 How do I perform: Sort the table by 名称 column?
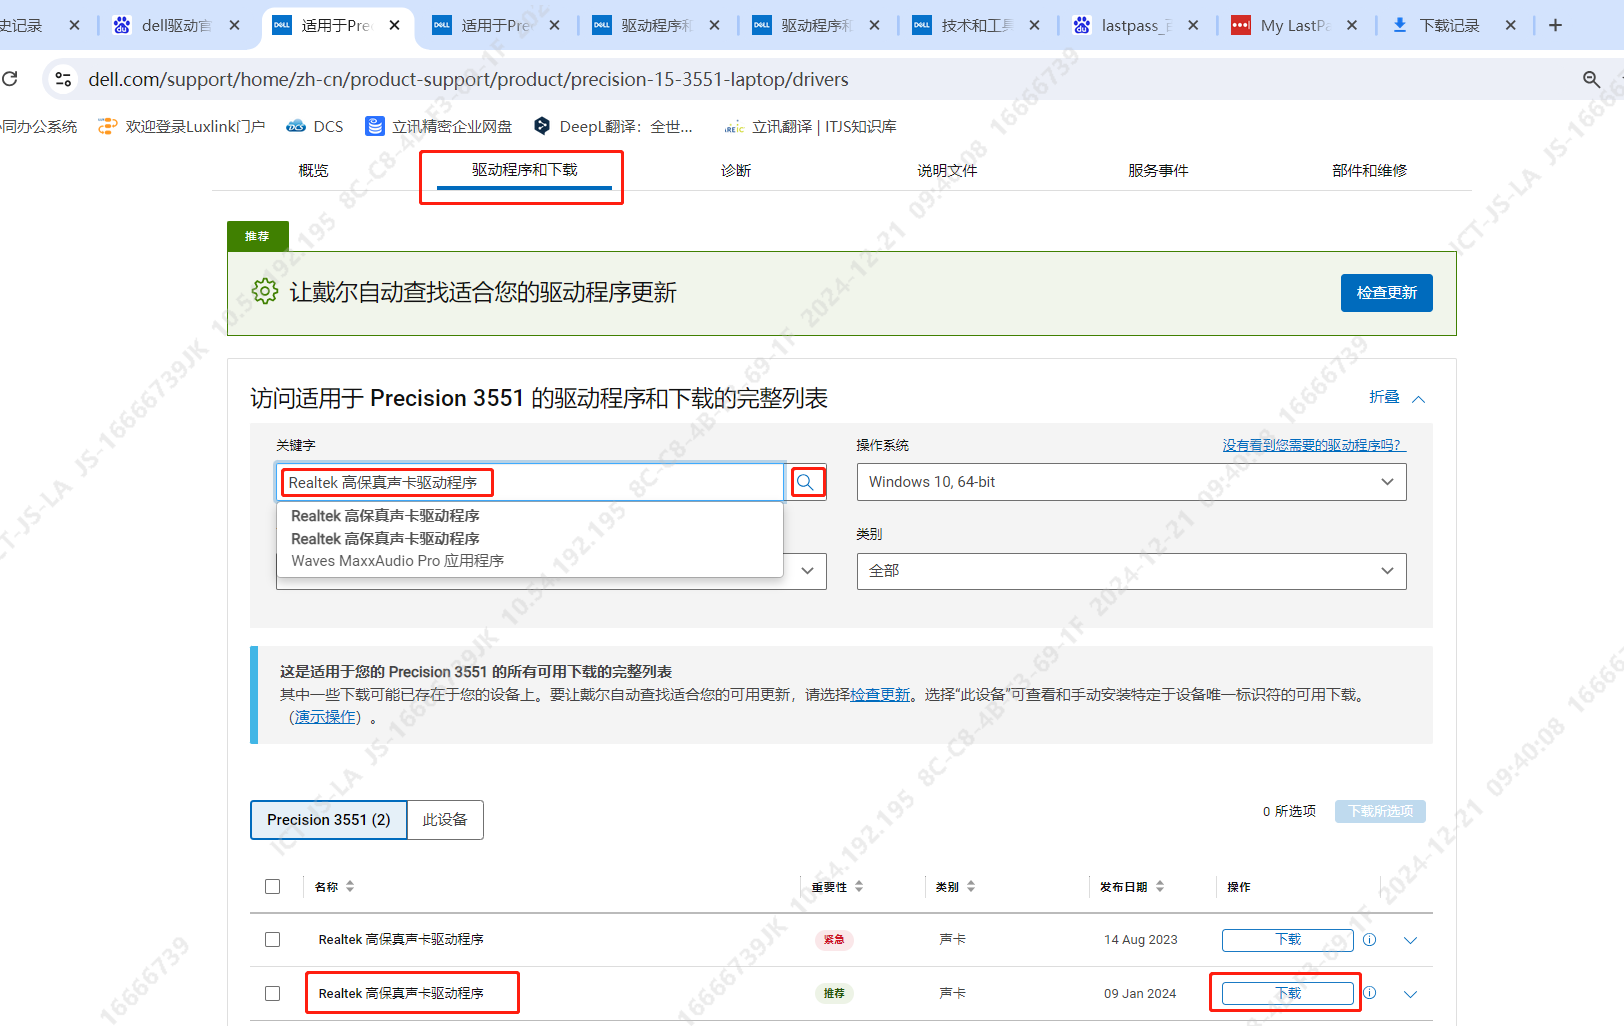point(350,886)
